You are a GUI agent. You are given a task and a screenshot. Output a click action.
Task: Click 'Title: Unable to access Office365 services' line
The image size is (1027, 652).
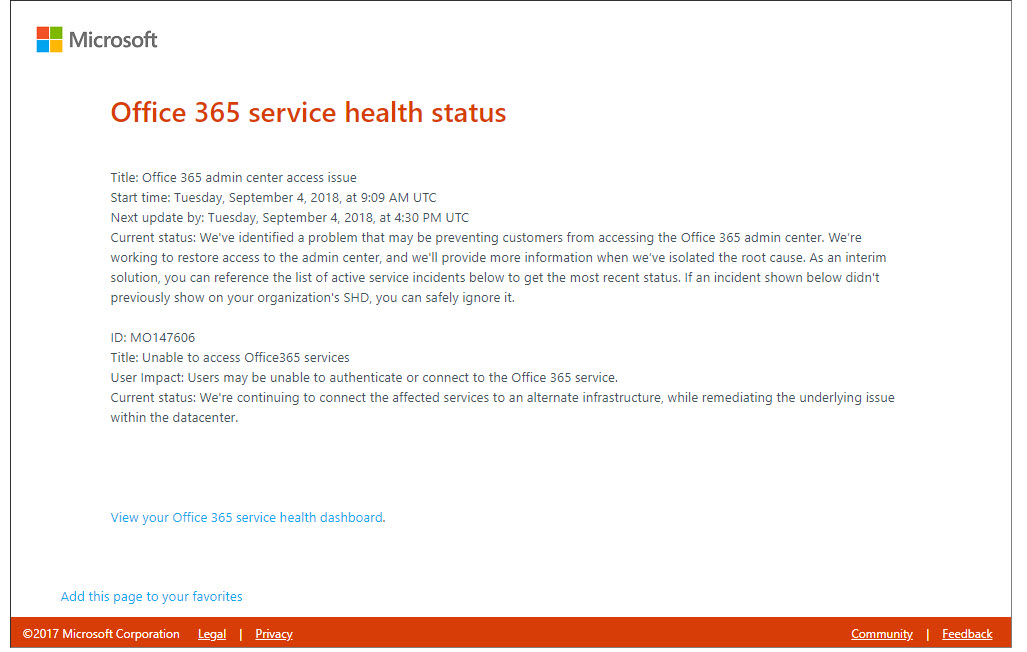pyautogui.click(x=230, y=358)
